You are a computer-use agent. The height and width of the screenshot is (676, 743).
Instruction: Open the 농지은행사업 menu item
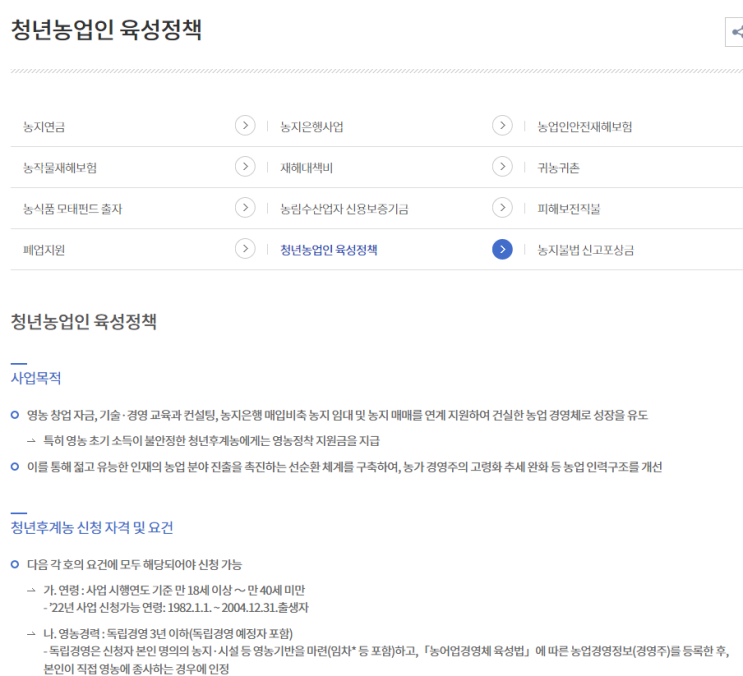pyautogui.click(x=311, y=126)
